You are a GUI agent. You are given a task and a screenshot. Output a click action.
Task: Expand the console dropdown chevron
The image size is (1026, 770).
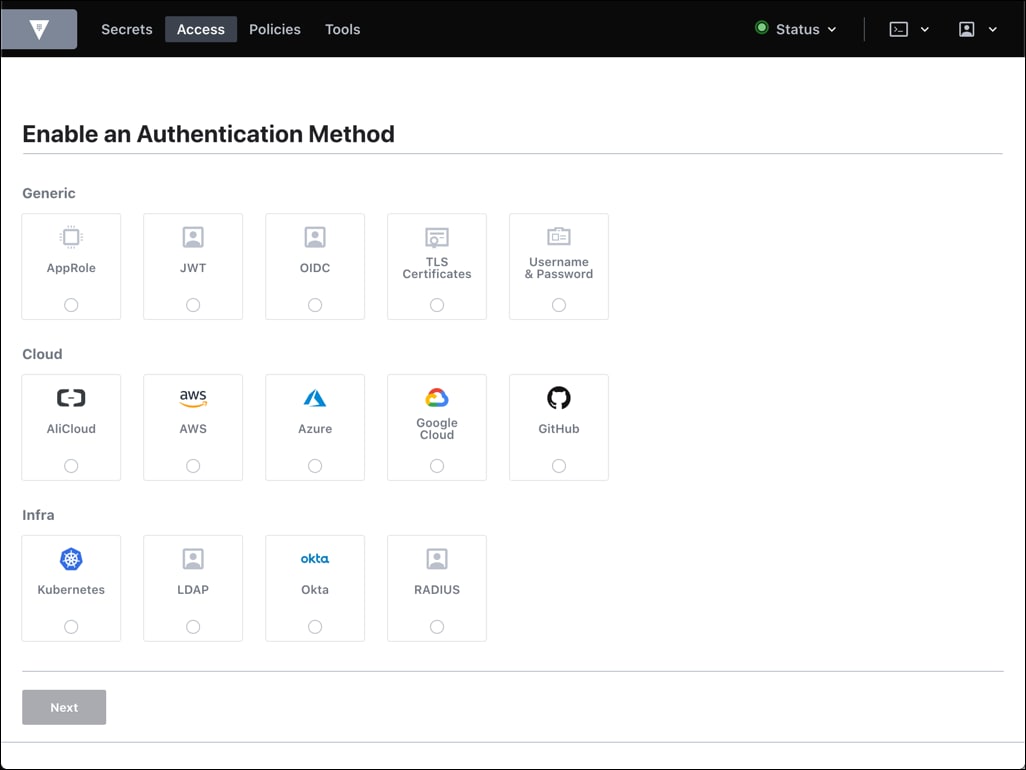(925, 29)
